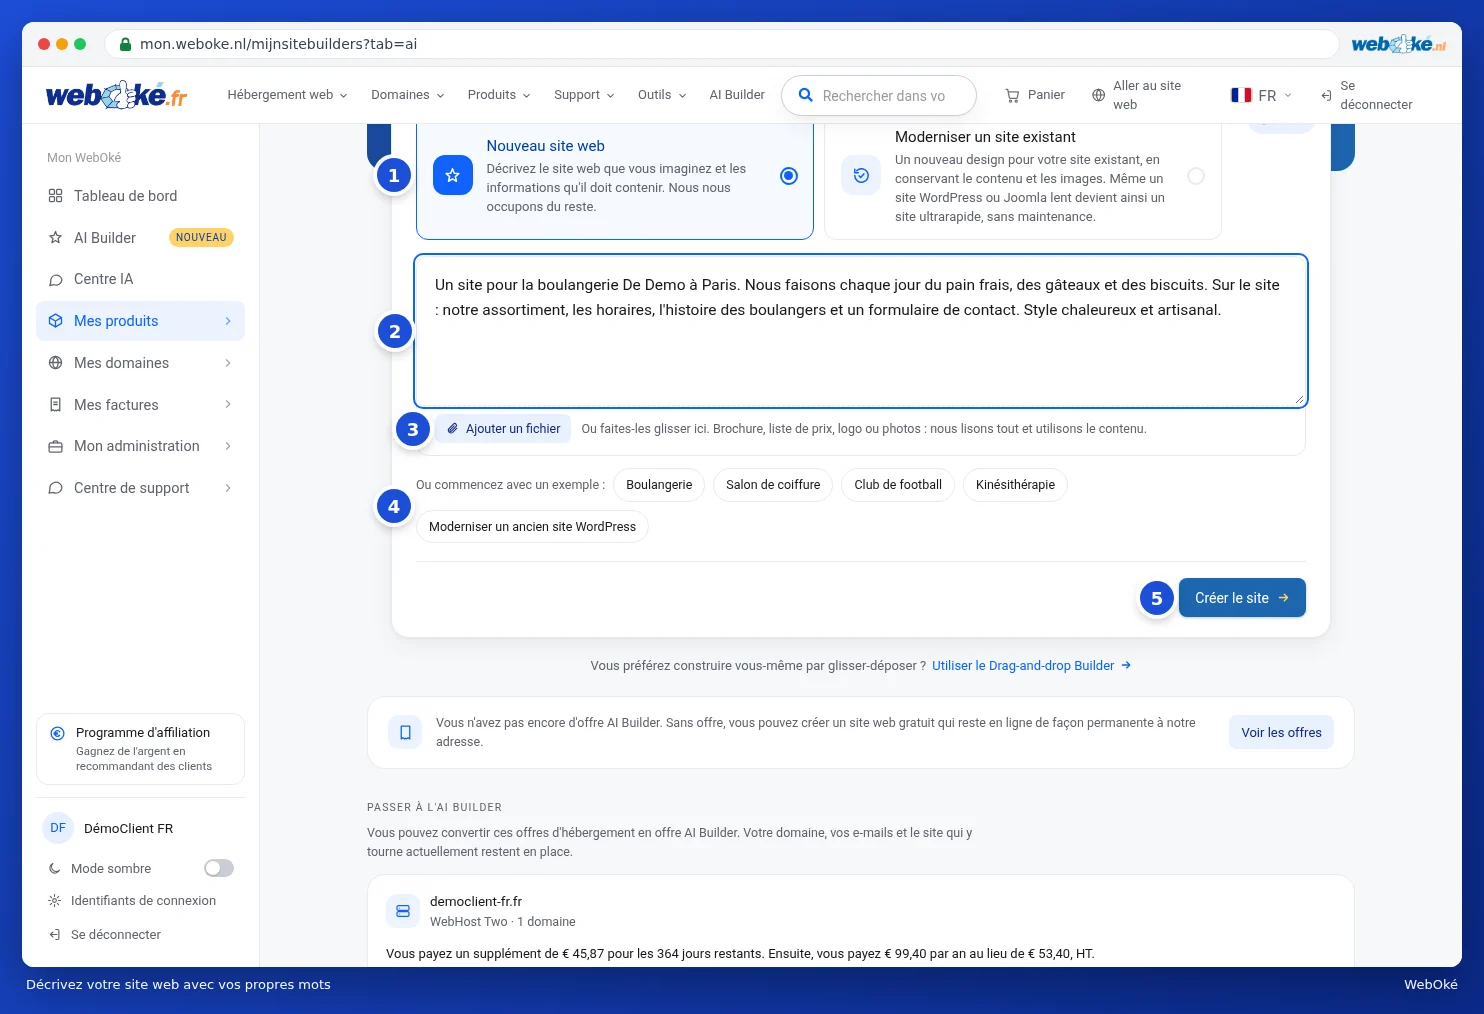Click the Mes factures document icon
Image resolution: width=1484 pixels, height=1014 pixels.
point(55,405)
